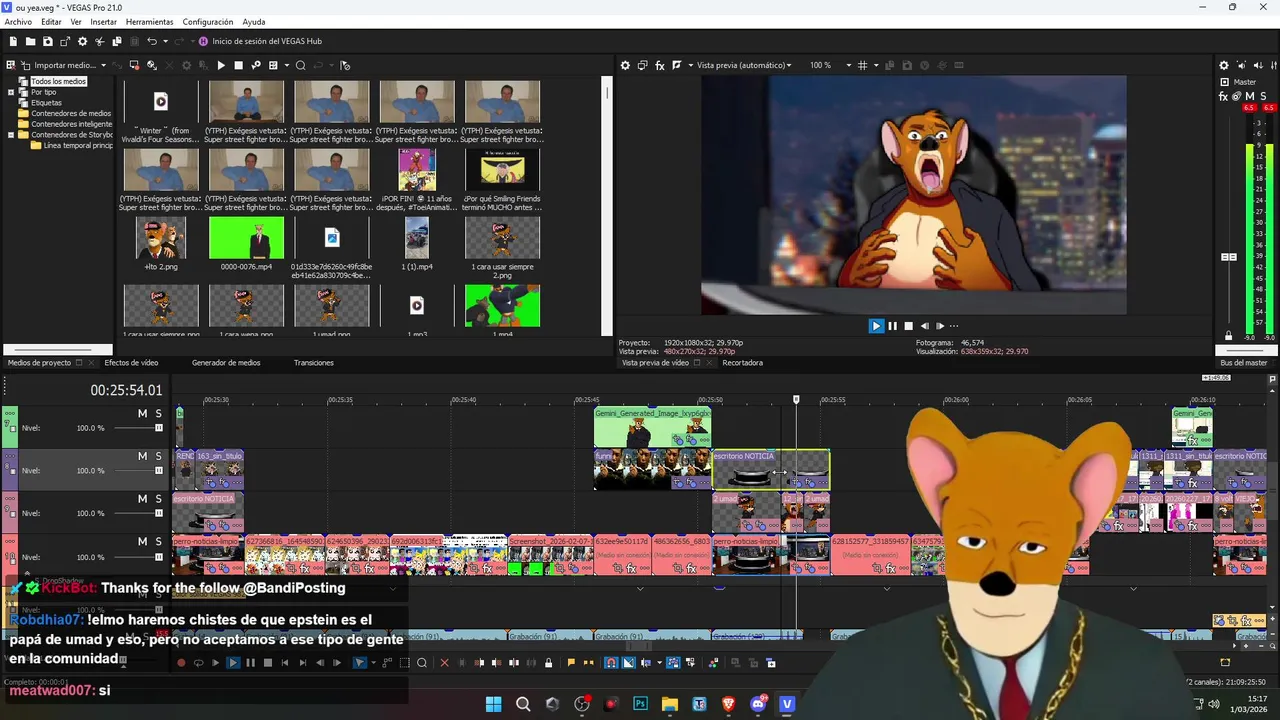Viewport: 1280px width, 720px height.
Task: Toggle snapping magnet icon
Action: 611,662
